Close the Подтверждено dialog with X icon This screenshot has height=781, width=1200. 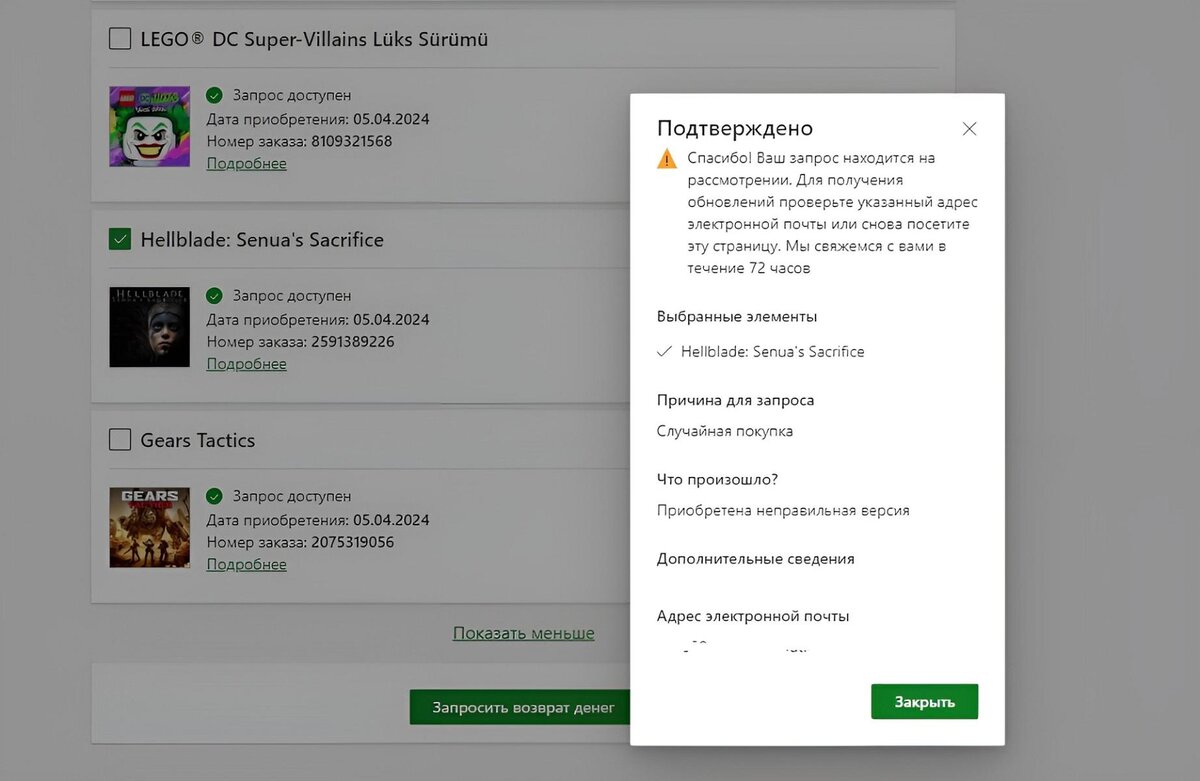click(968, 129)
